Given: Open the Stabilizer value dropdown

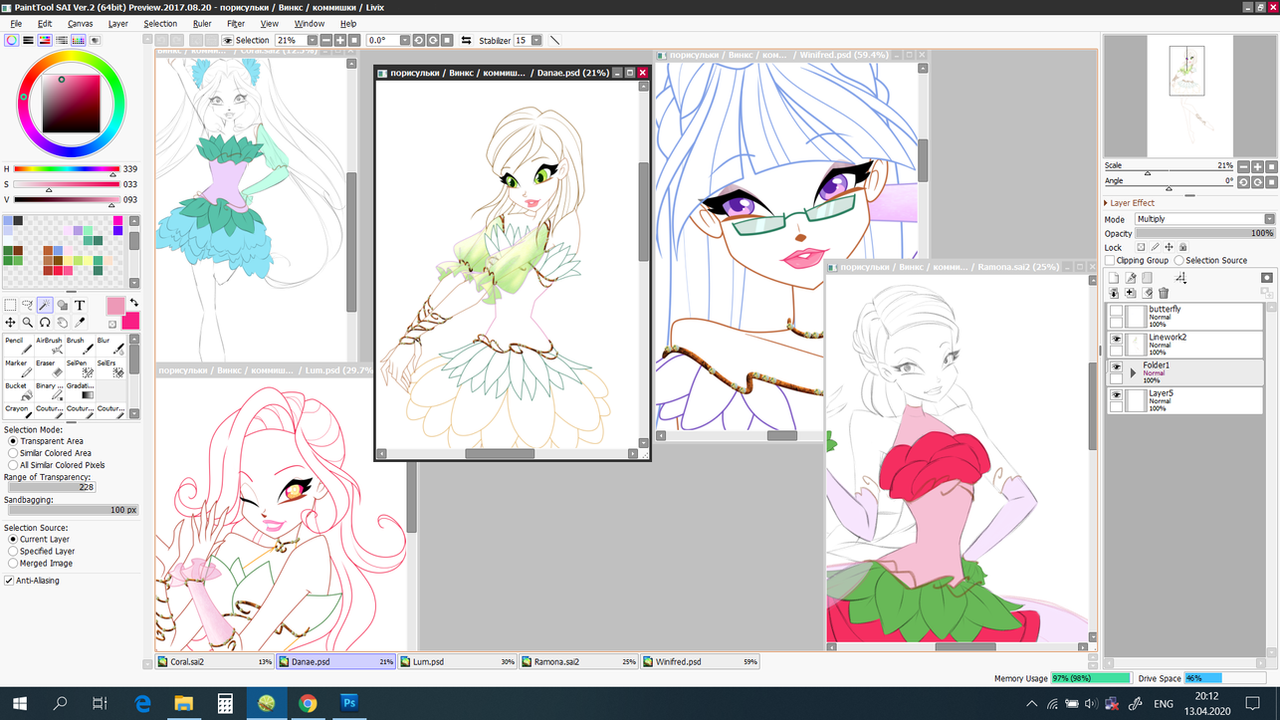Looking at the screenshot, I should (537, 40).
